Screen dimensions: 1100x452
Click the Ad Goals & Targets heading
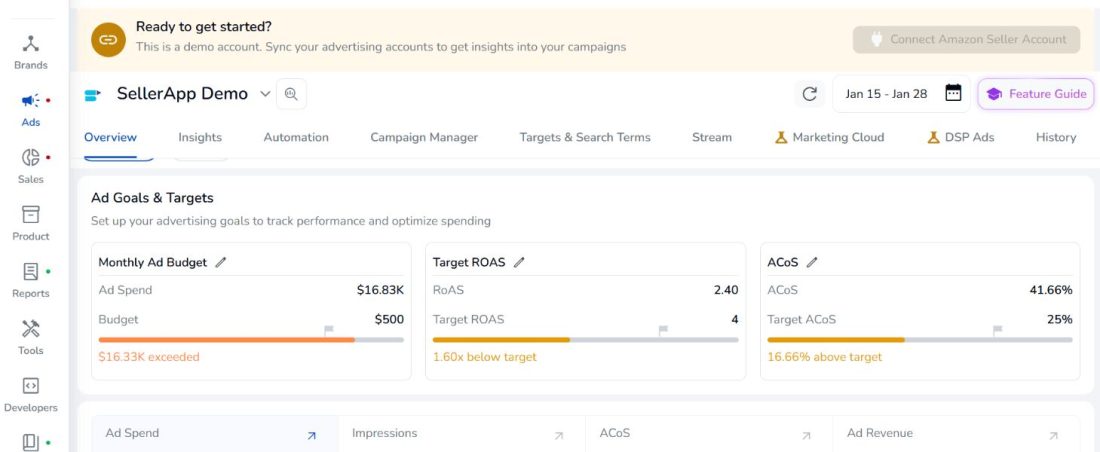pos(152,198)
